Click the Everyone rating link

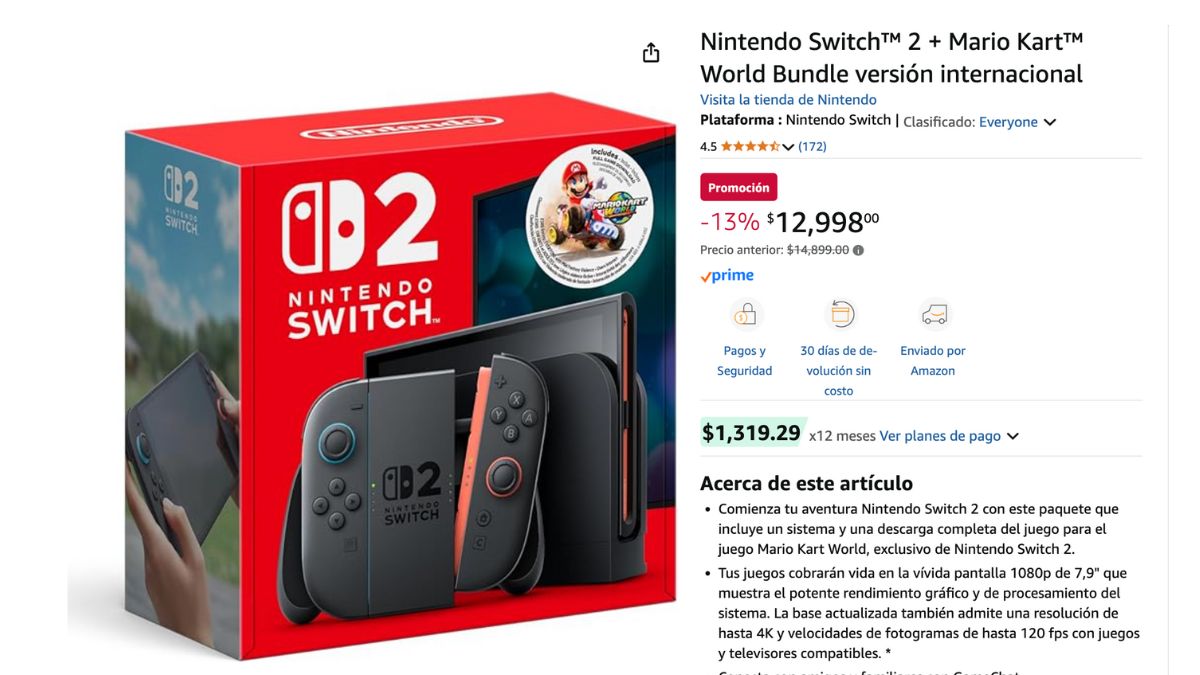(1008, 122)
